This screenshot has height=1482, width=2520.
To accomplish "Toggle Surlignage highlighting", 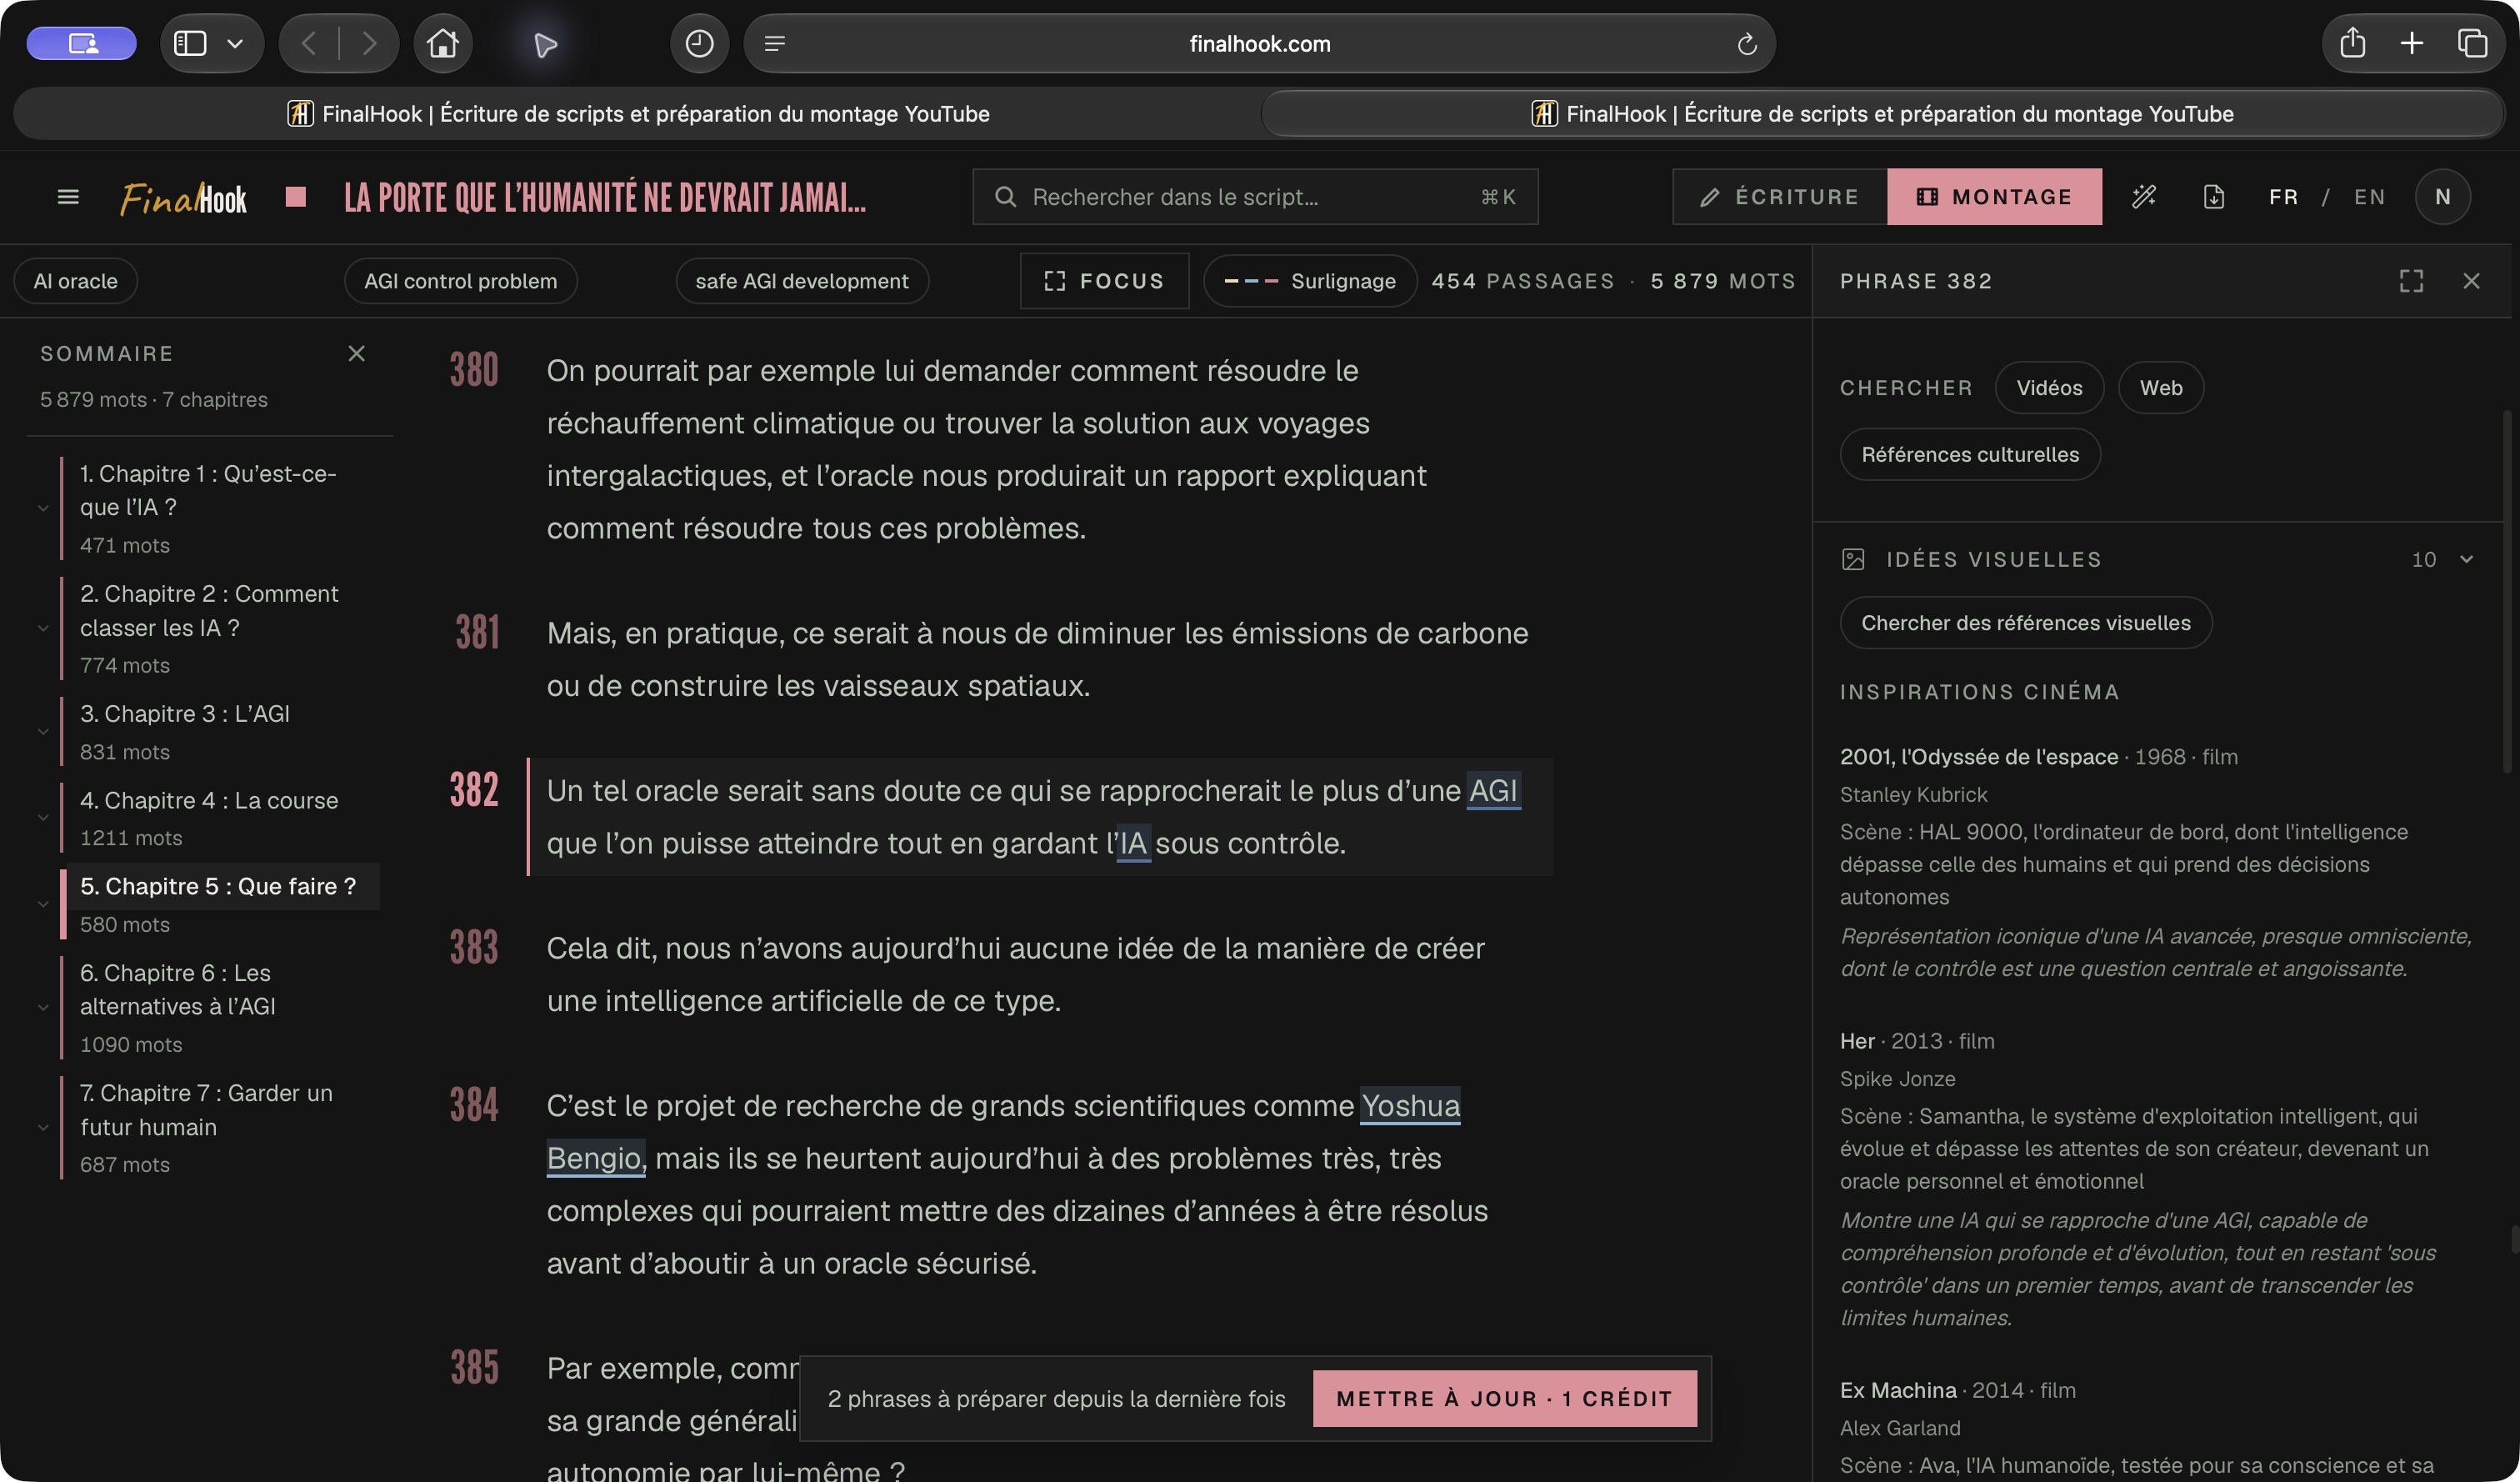I will [1309, 281].
